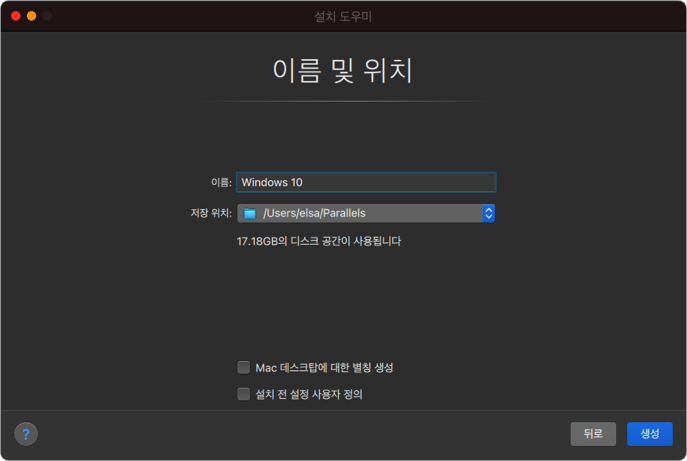Close the 설치 도우미 window with the red button

pos(16,16)
